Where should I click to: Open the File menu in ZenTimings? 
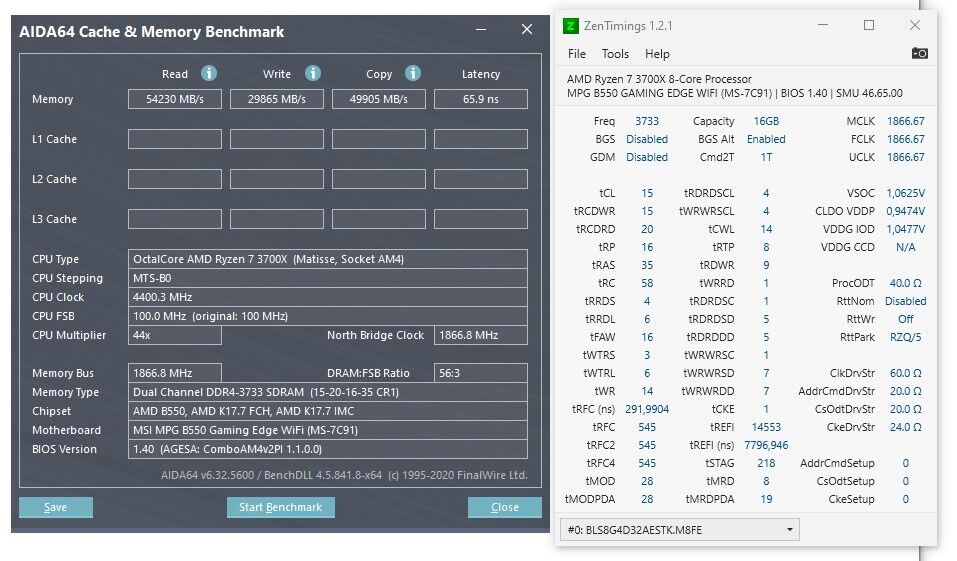click(577, 54)
